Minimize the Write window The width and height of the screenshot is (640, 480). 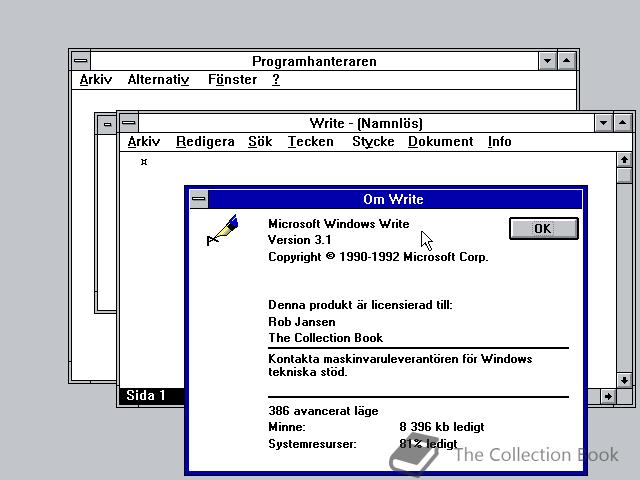click(603, 123)
